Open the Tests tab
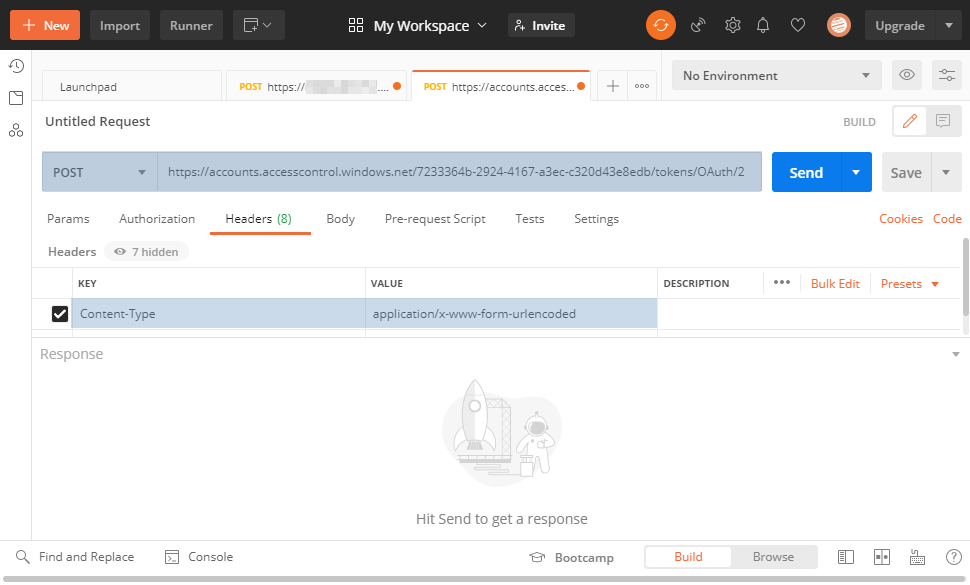 tap(530, 218)
